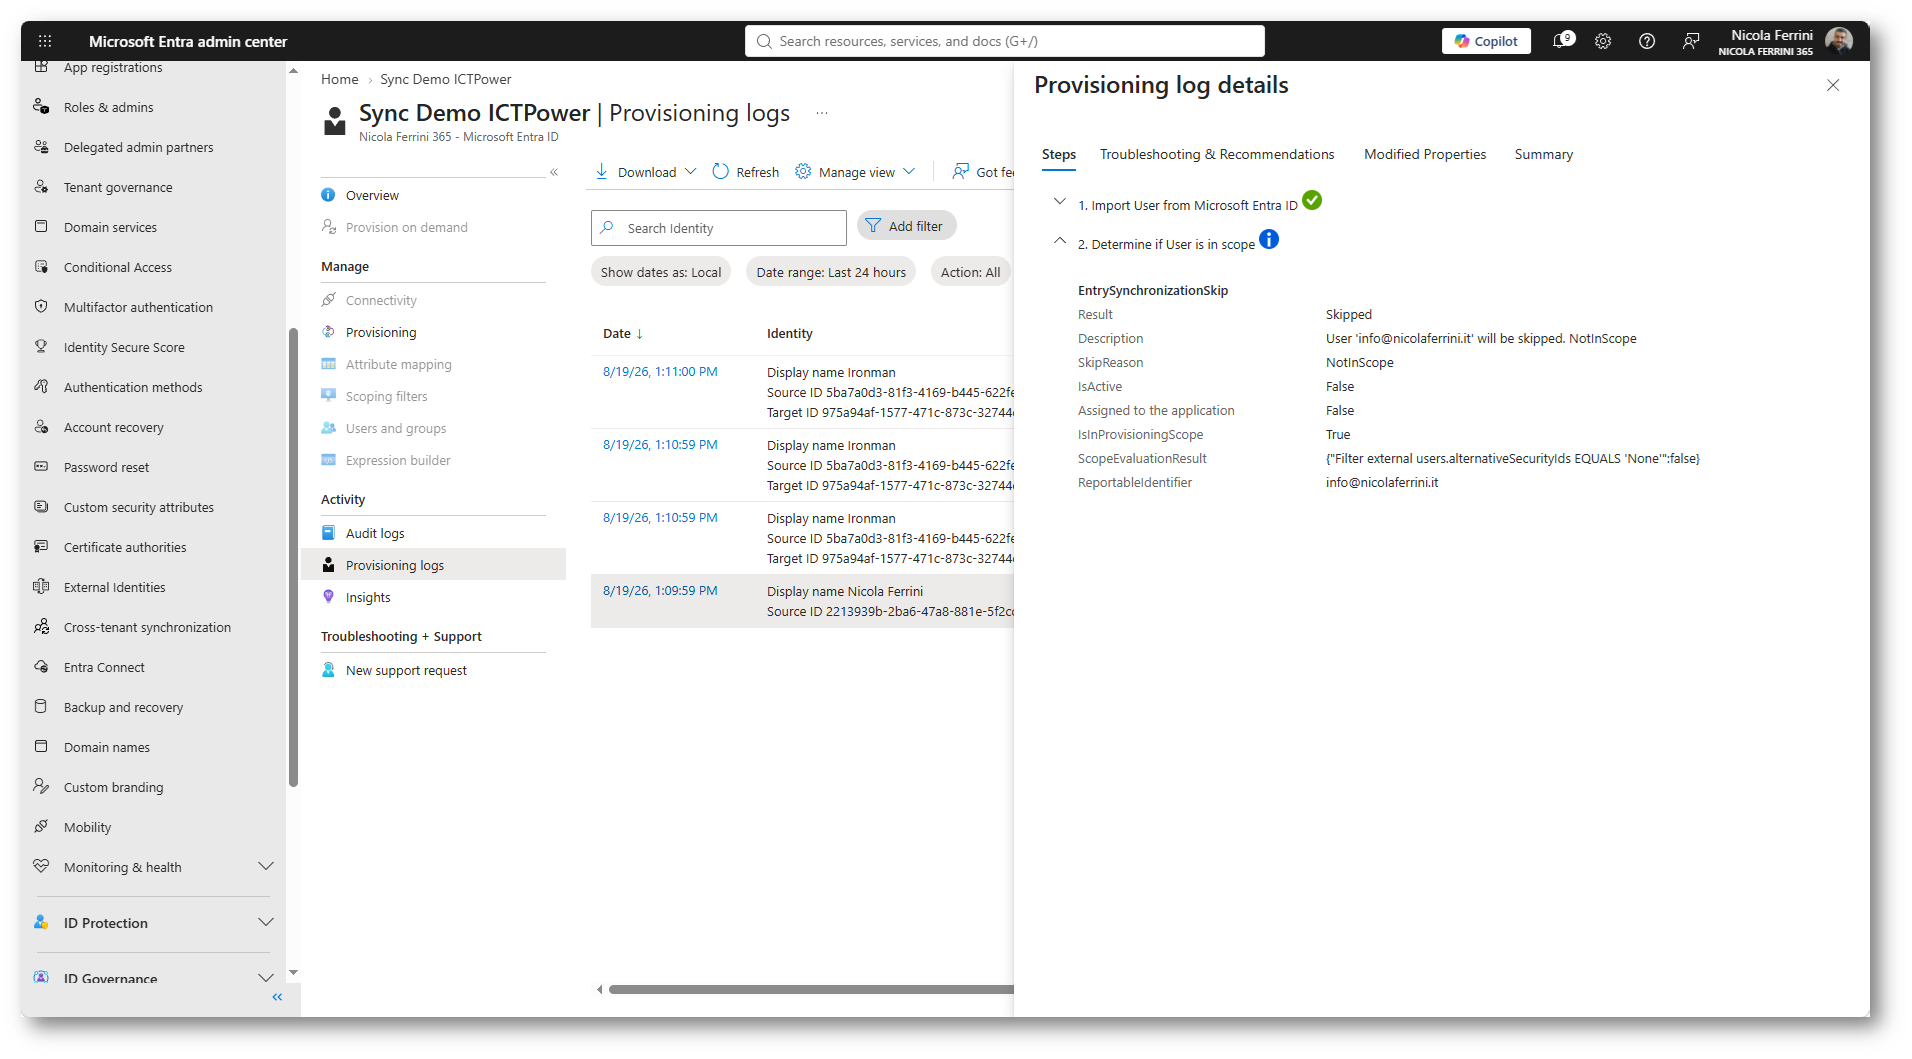Collapse the resource menu pane
Image resolution: width=1912 pixels, height=1059 pixels.
(554, 172)
